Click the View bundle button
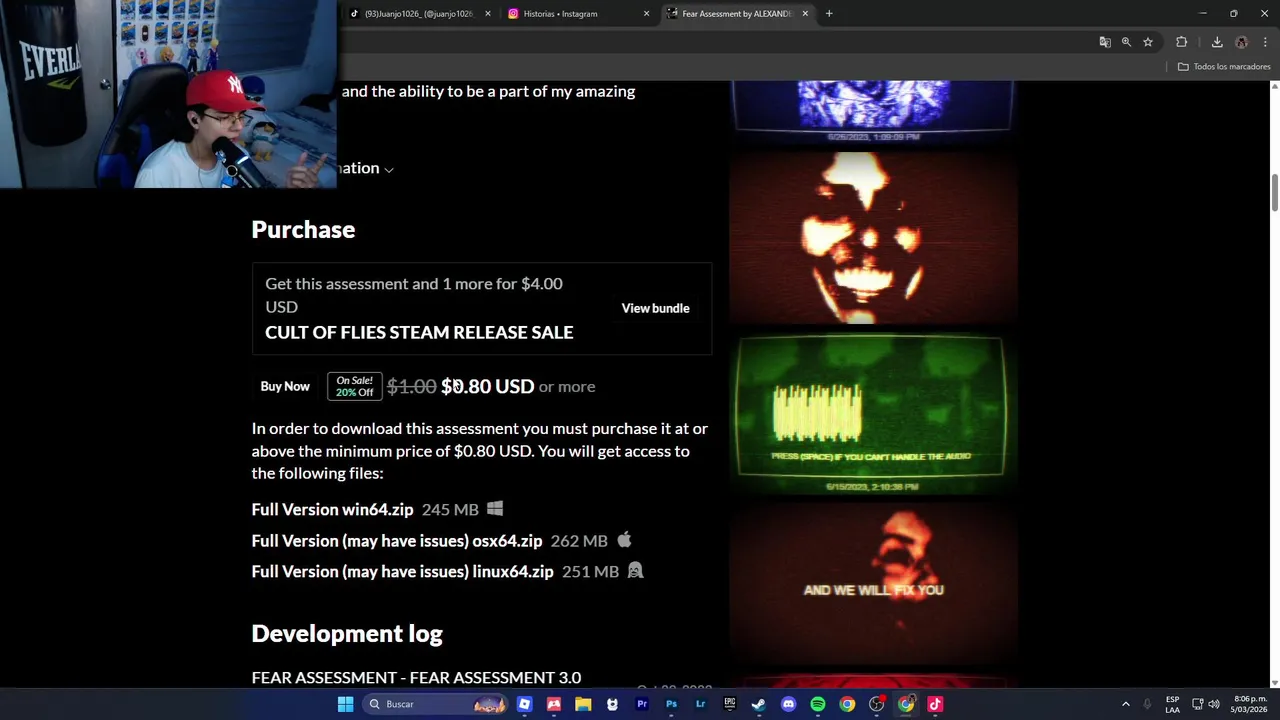The width and height of the screenshot is (1280, 720). tap(655, 308)
